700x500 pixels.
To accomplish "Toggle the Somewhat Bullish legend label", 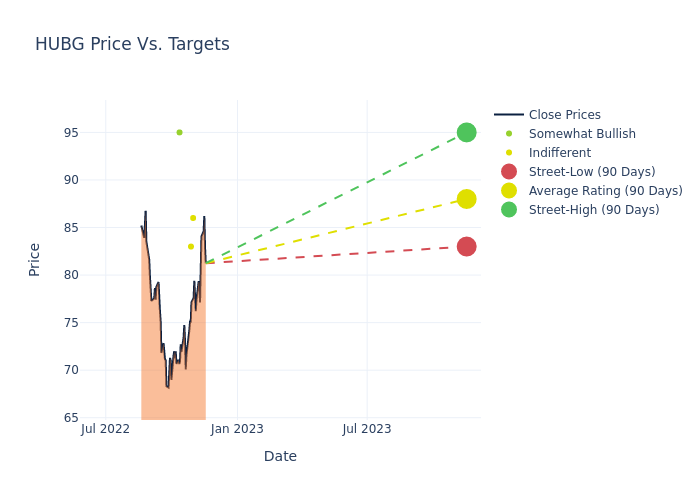I will 582,134.
